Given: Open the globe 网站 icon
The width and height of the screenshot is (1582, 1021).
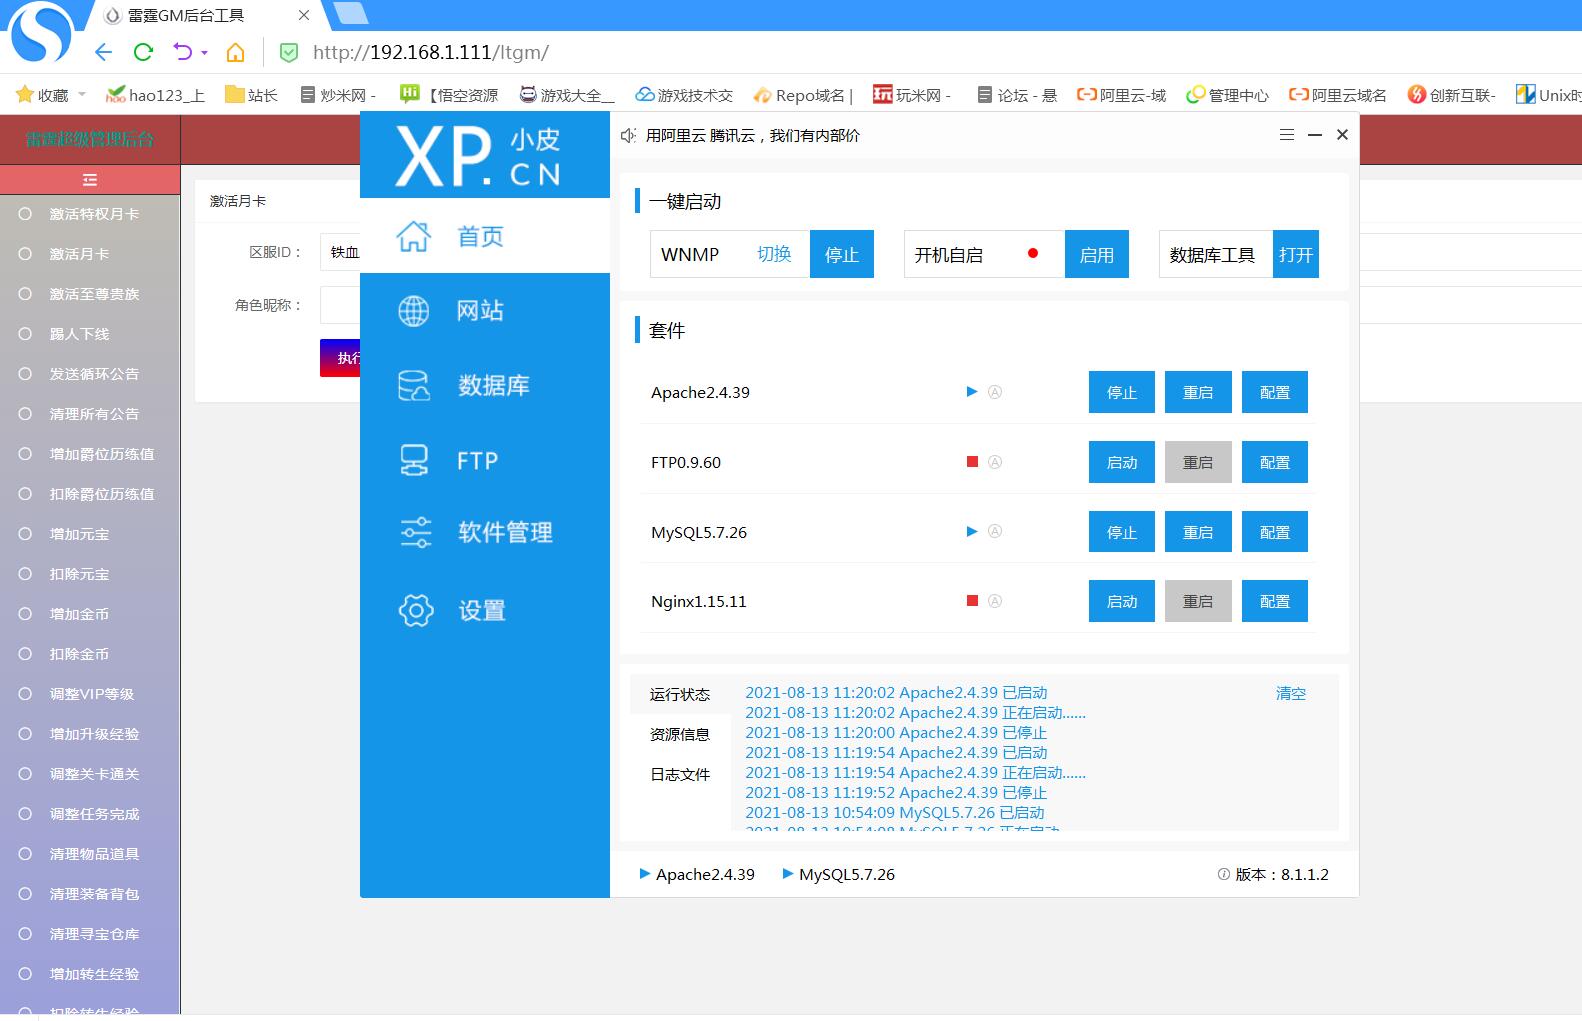Looking at the screenshot, I should click(x=413, y=311).
